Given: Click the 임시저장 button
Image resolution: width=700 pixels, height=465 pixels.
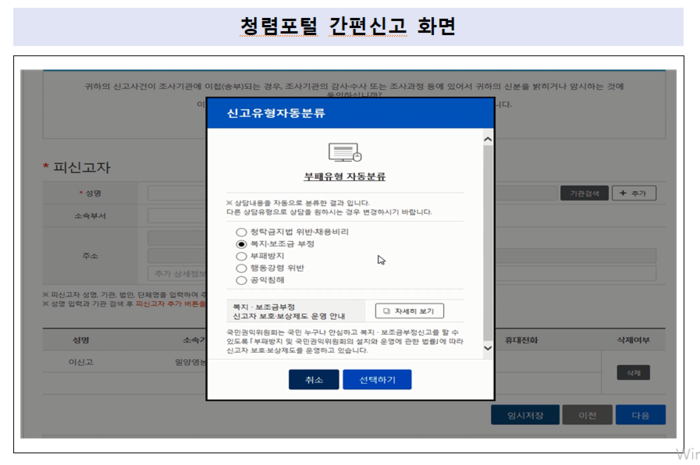Looking at the screenshot, I should pos(522,415).
